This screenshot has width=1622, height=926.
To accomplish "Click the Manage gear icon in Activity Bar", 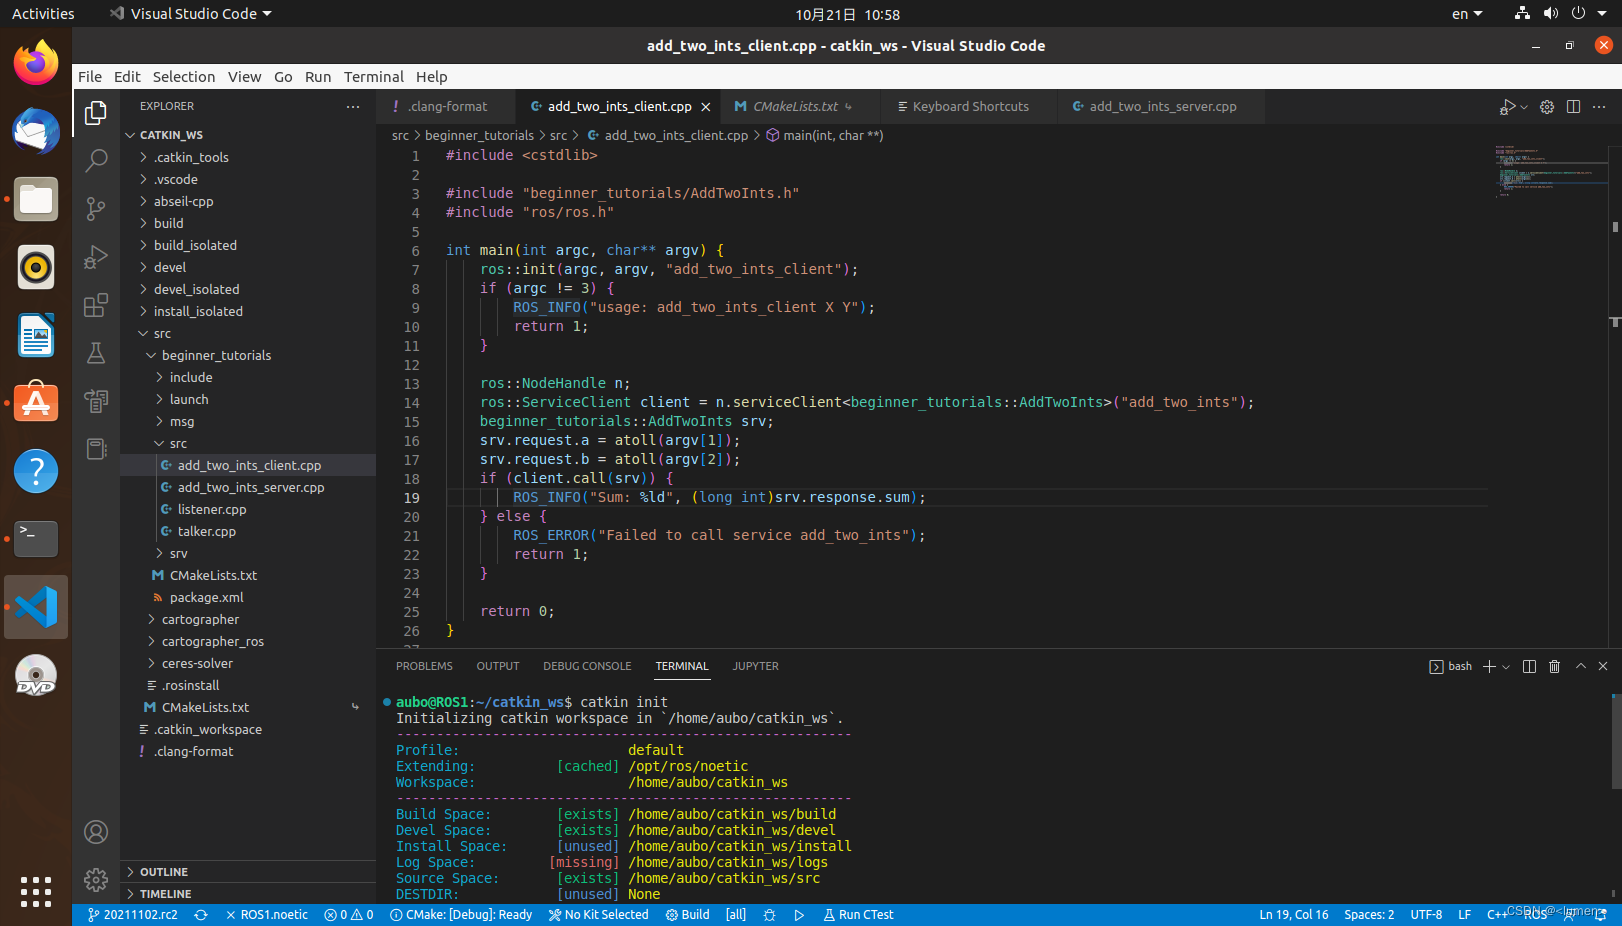I will [x=95, y=880].
